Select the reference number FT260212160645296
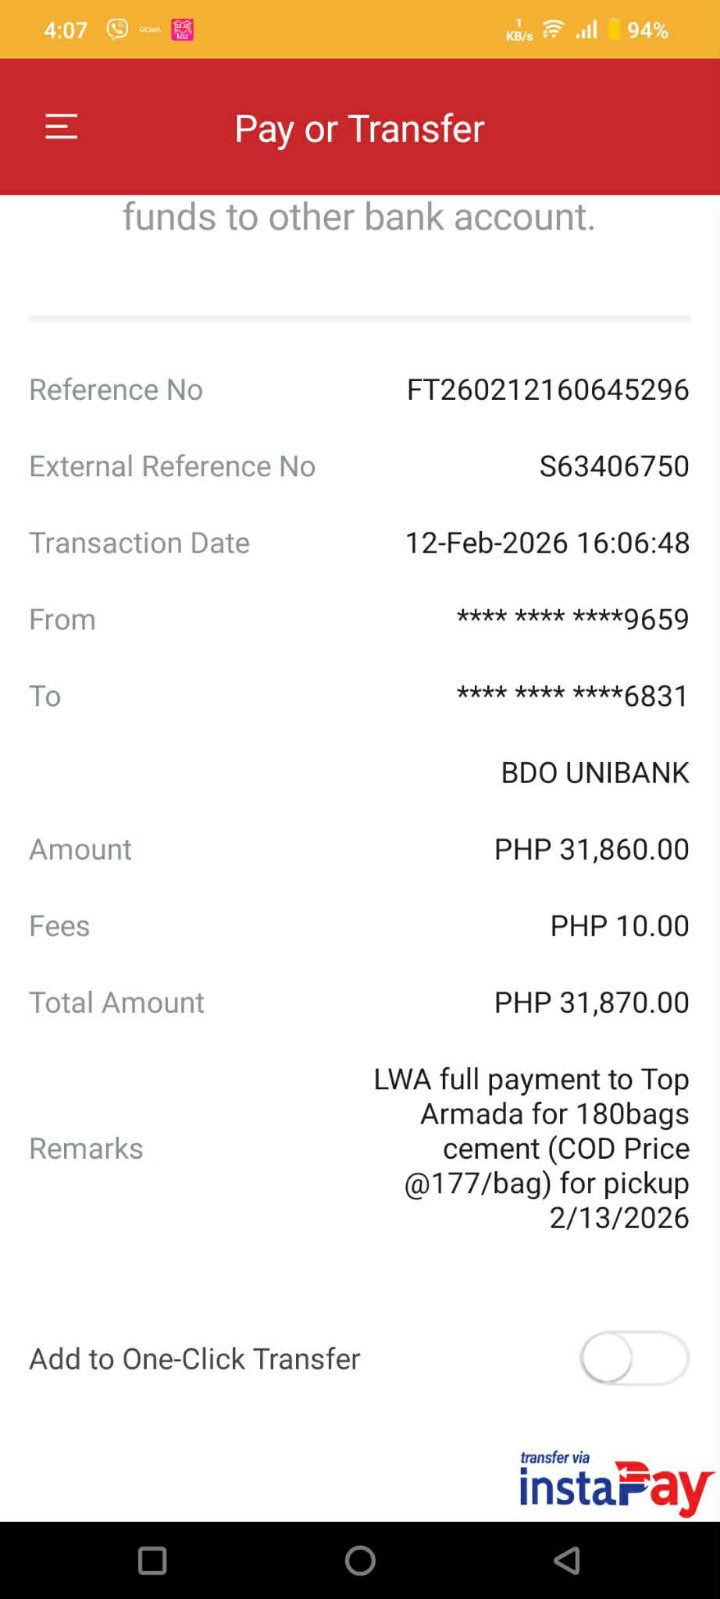The height and width of the screenshot is (1599, 720). [547, 389]
